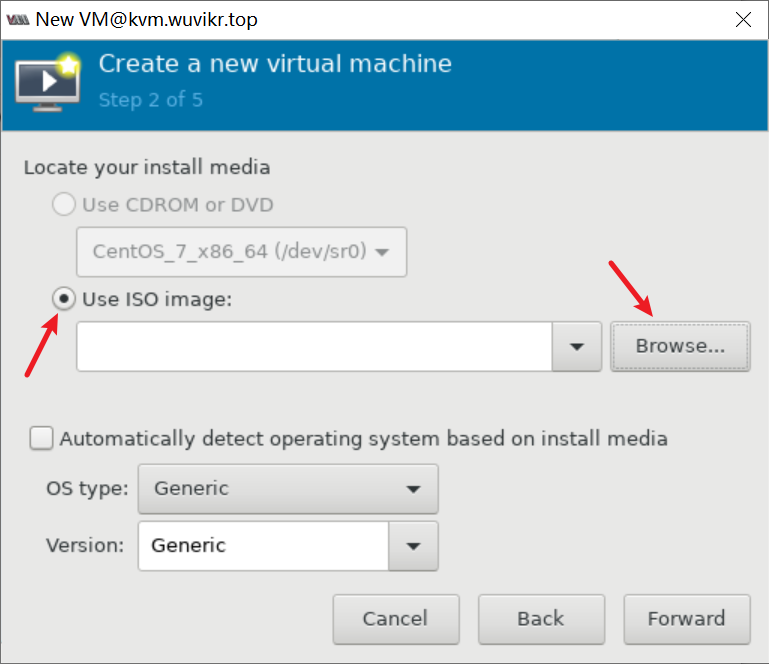This screenshot has width=769, height=664.
Task: Open the CentOS_7_x86_64 CDROM device dropdown
Action: tap(241, 252)
